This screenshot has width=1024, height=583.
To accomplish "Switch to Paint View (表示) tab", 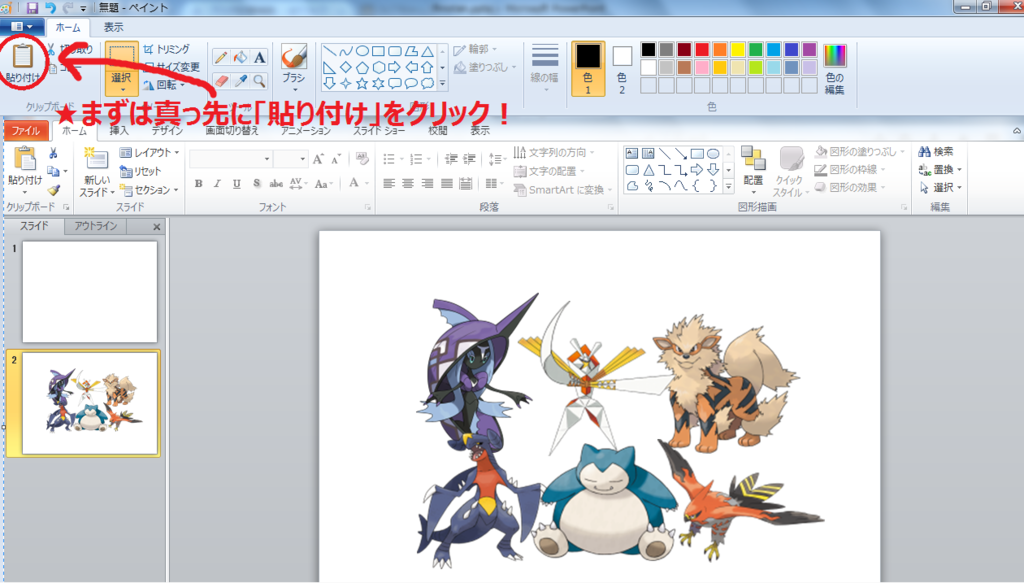I will 113,27.
